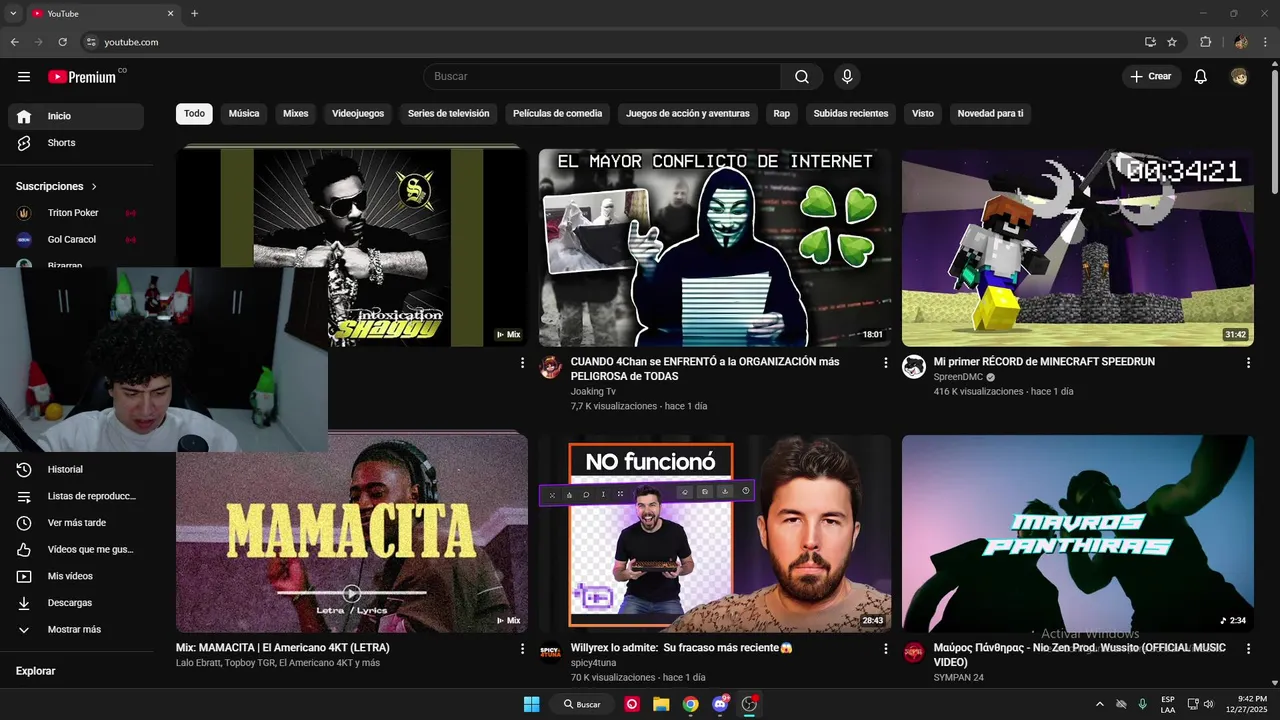The width and height of the screenshot is (1280, 720).
Task: Open the Minecraft speedrun thumbnail
Action: (x=1078, y=248)
